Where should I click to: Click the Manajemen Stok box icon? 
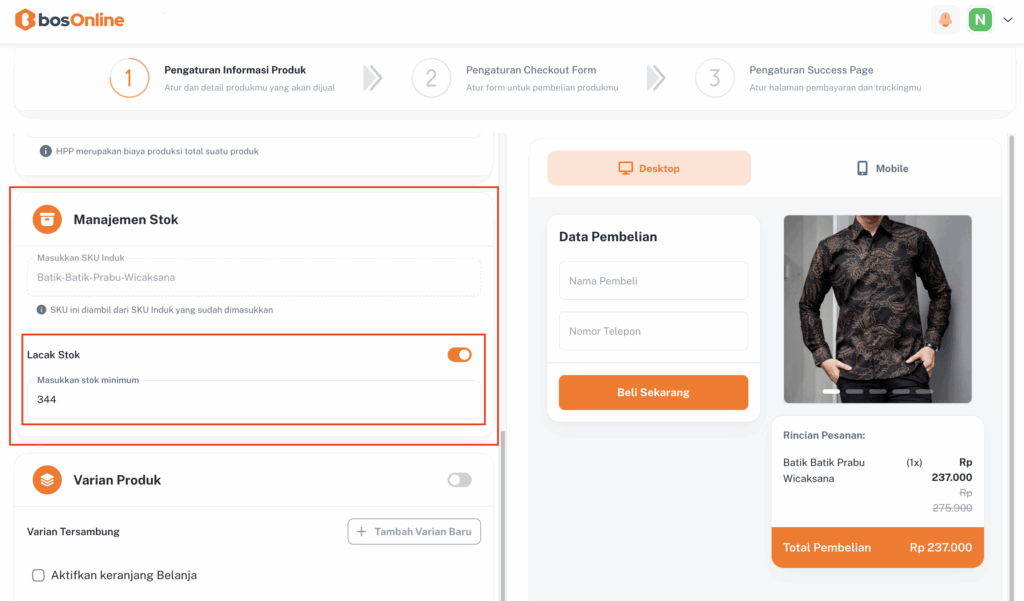click(47, 219)
